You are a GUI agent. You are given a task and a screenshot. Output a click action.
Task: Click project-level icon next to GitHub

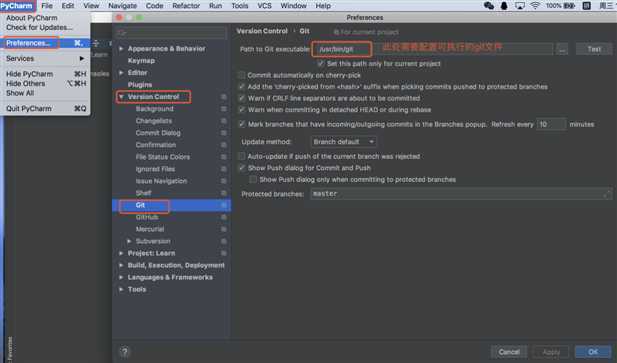(x=224, y=217)
